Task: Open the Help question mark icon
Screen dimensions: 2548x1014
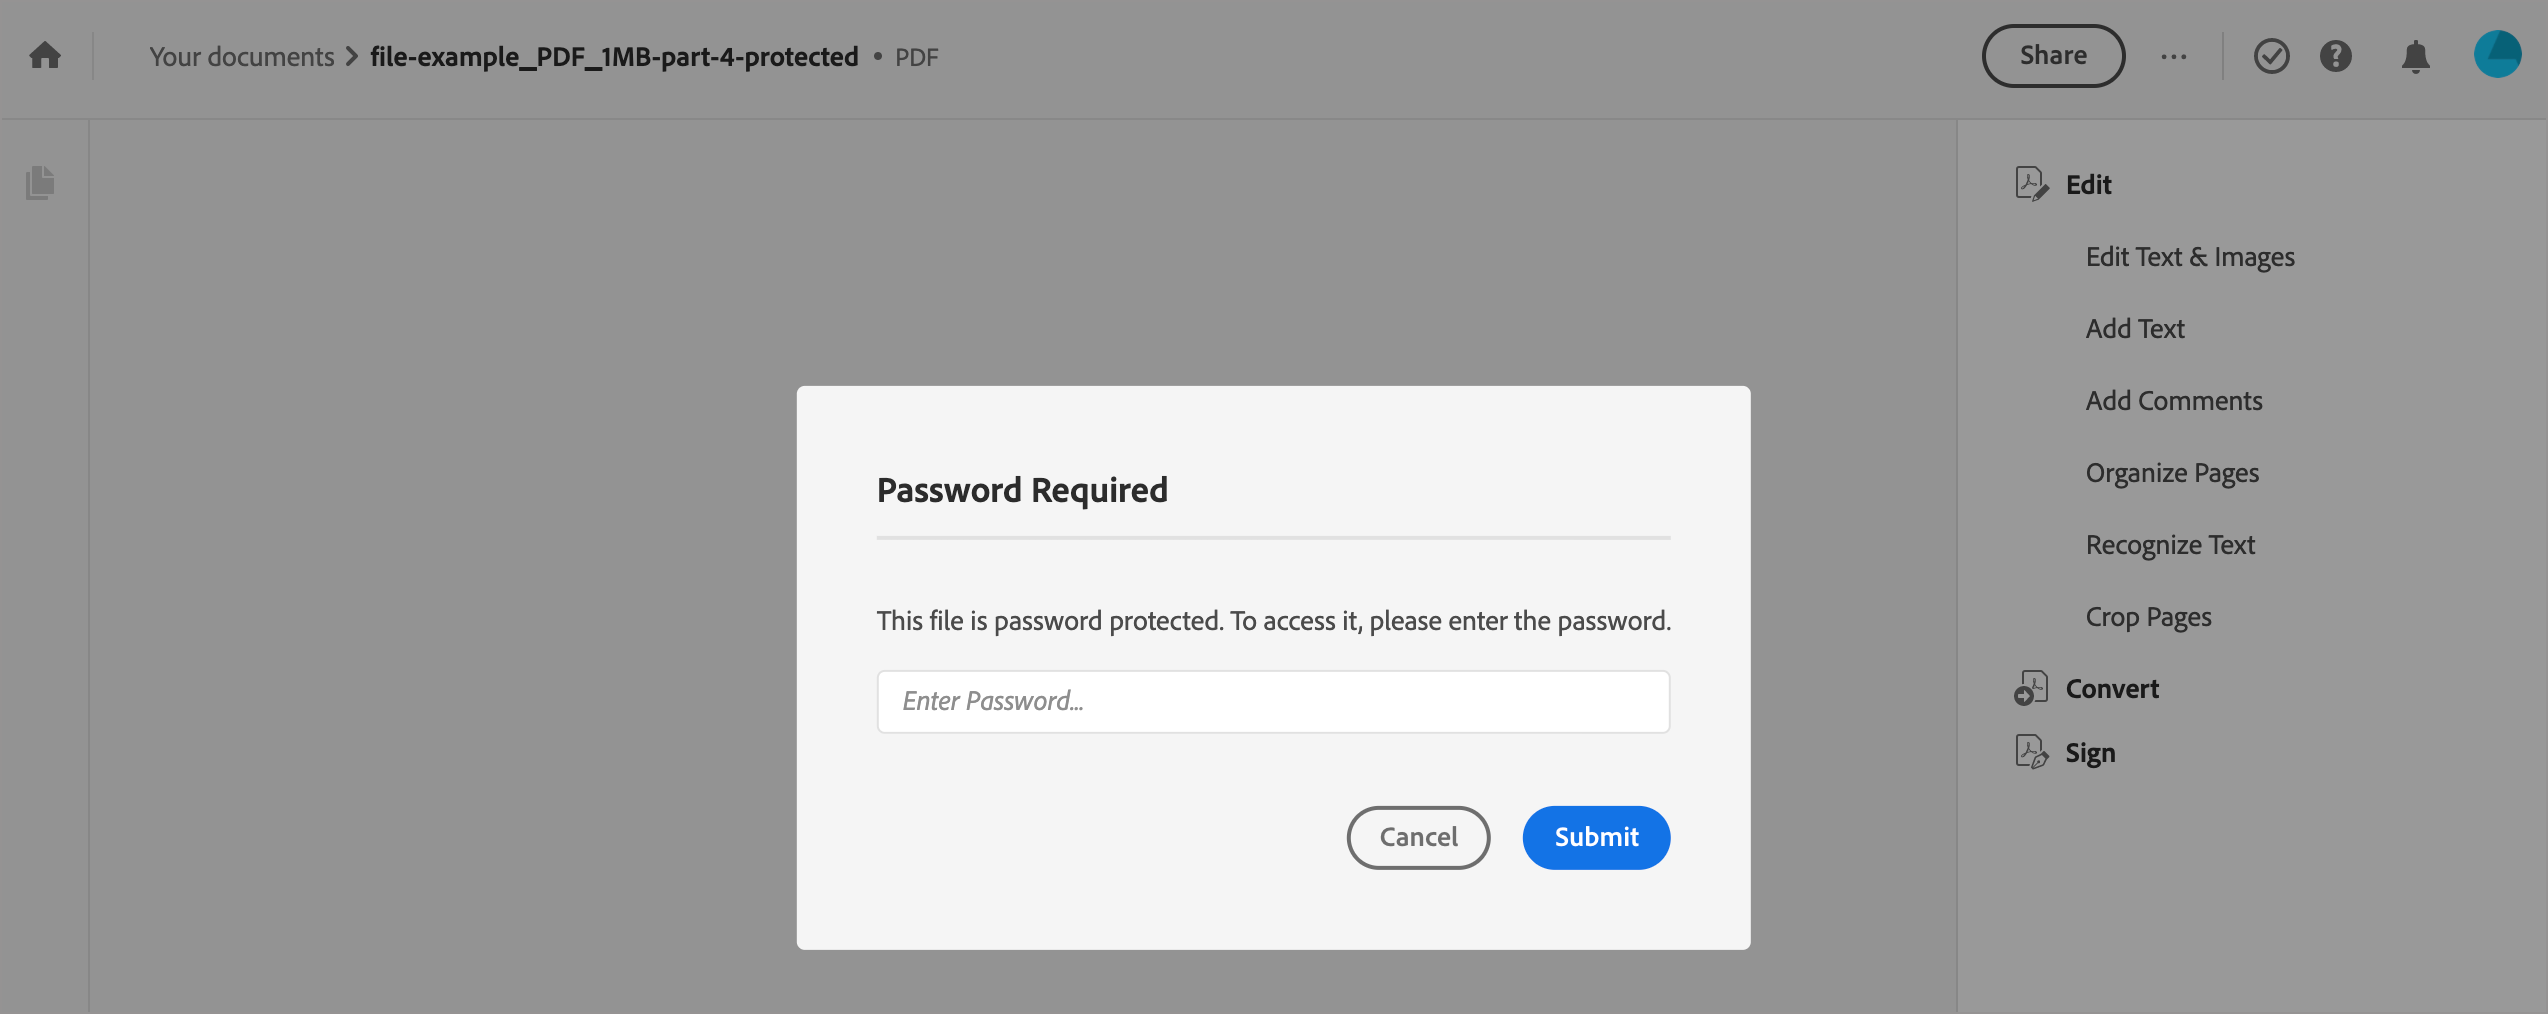Action: [2335, 56]
